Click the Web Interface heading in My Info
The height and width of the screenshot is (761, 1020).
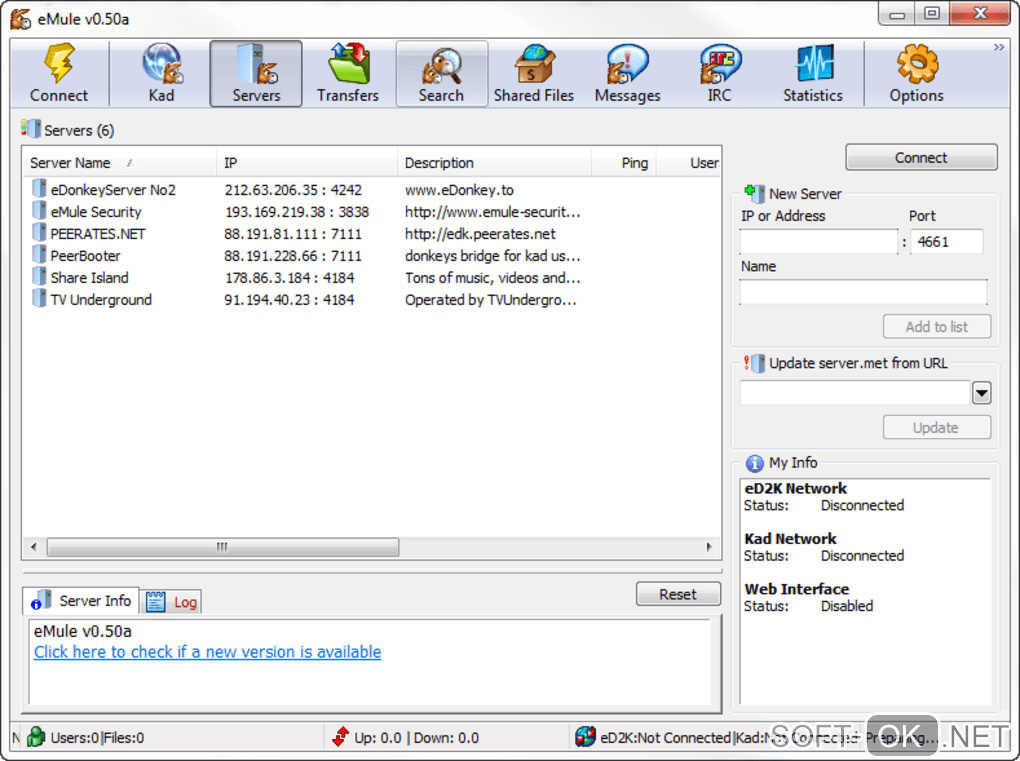tap(797, 589)
